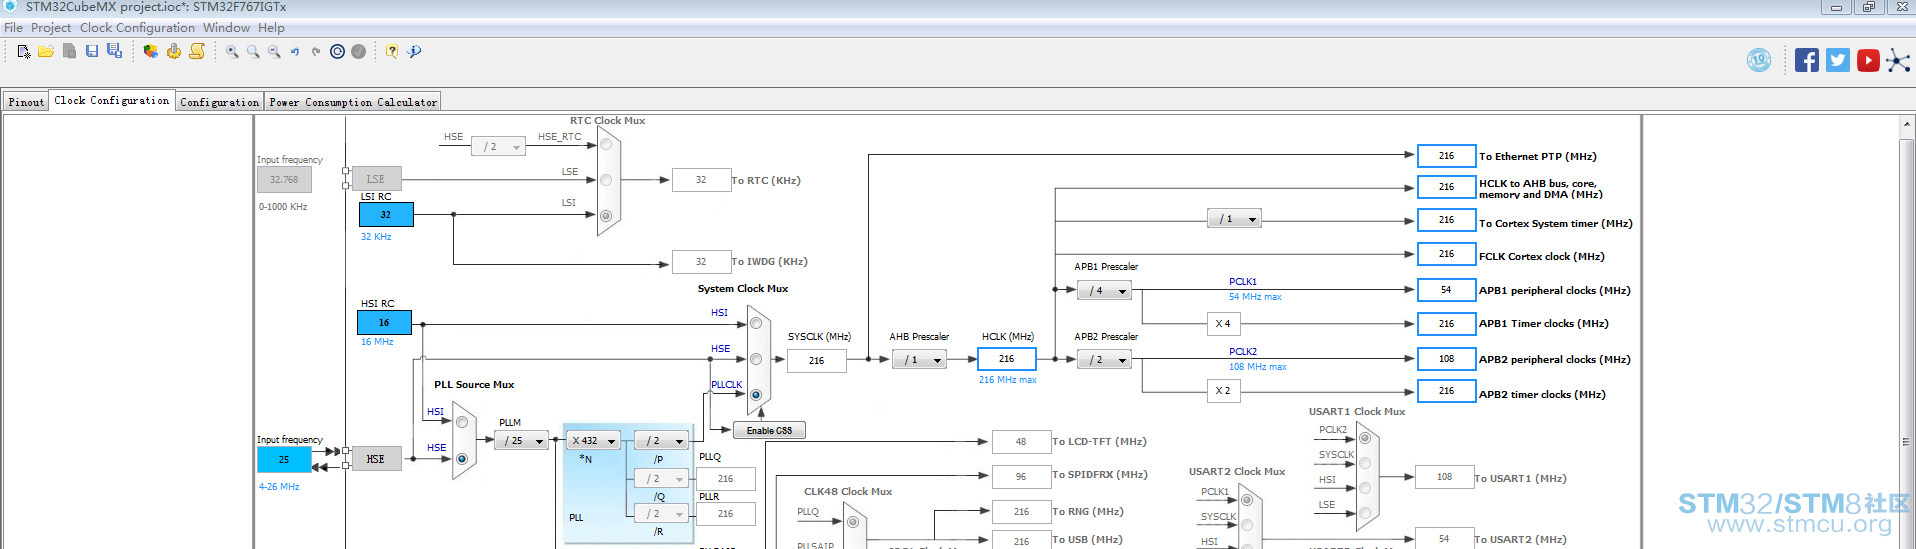Click the Save As double-floppy icon

point(115,51)
